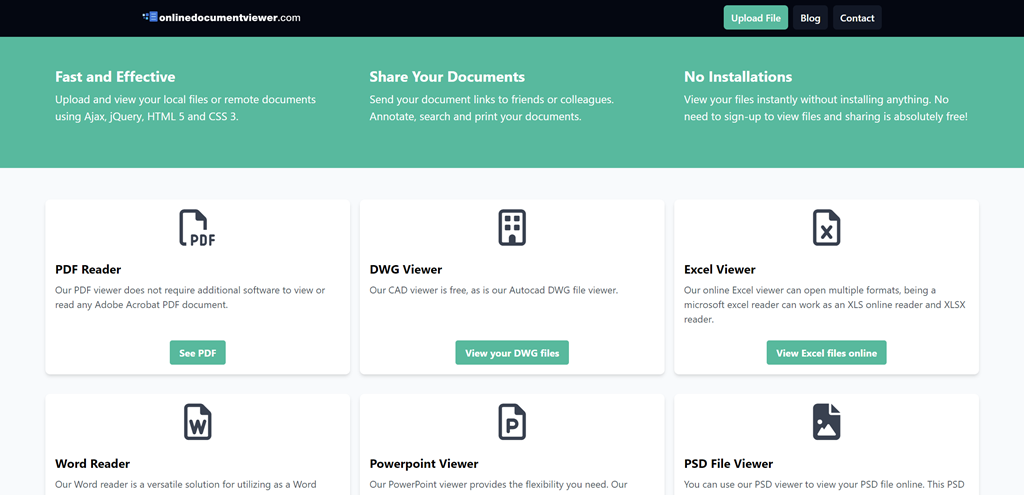1024x495 pixels.
Task: Click the Powerpoint Viewer title
Action: (x=423, y=464)
